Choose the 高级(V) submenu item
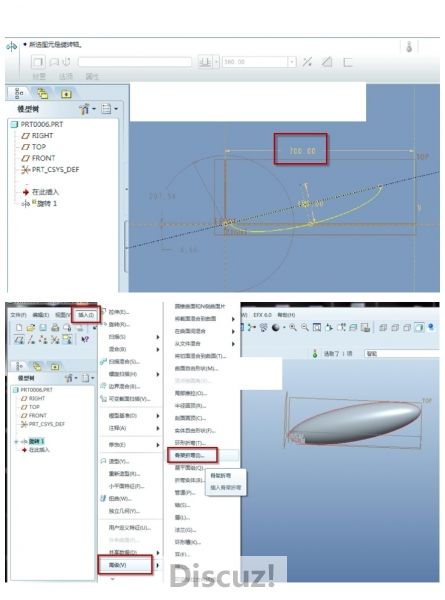Viewport: 445px width, 600px height. [117, 565]
